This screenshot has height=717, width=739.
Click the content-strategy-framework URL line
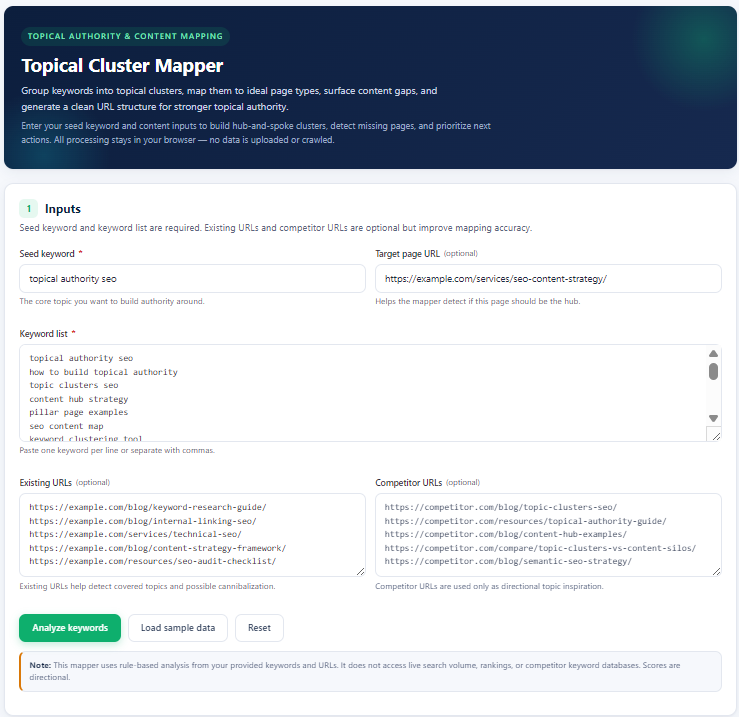(157, 548)
